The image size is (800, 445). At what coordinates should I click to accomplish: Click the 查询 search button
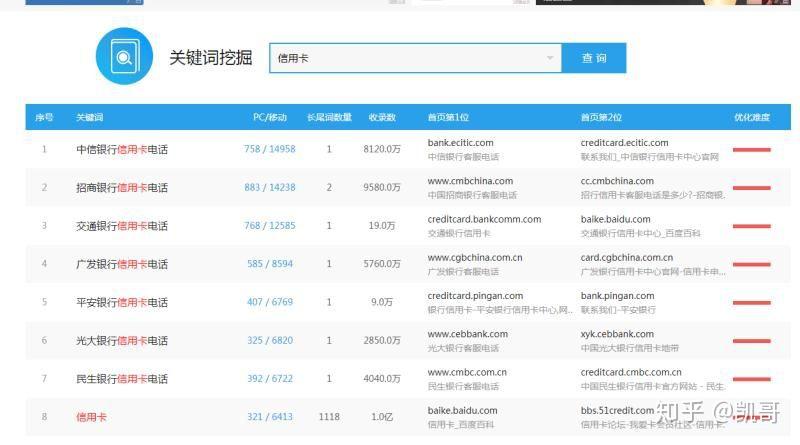pos(594,58)
